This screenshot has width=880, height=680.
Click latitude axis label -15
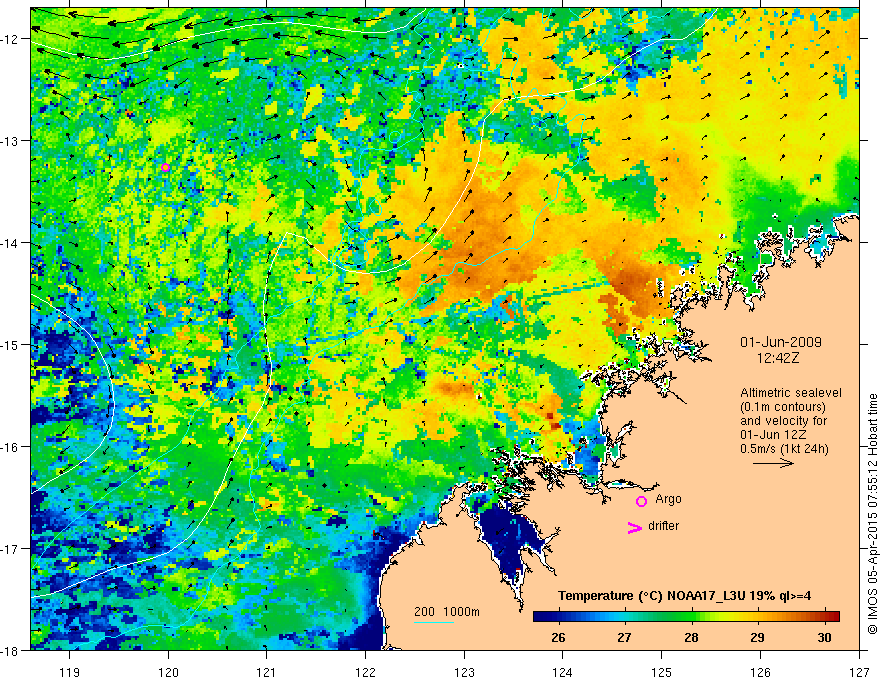[x=11, y=344]
